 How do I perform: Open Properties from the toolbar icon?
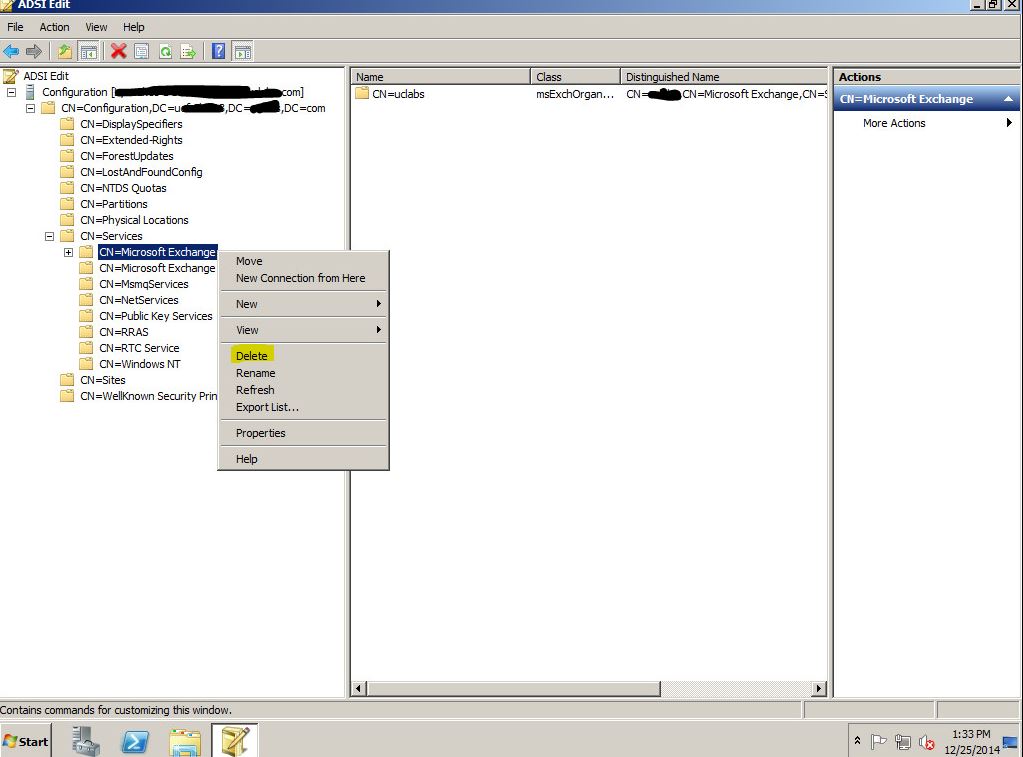pos(142,51)
